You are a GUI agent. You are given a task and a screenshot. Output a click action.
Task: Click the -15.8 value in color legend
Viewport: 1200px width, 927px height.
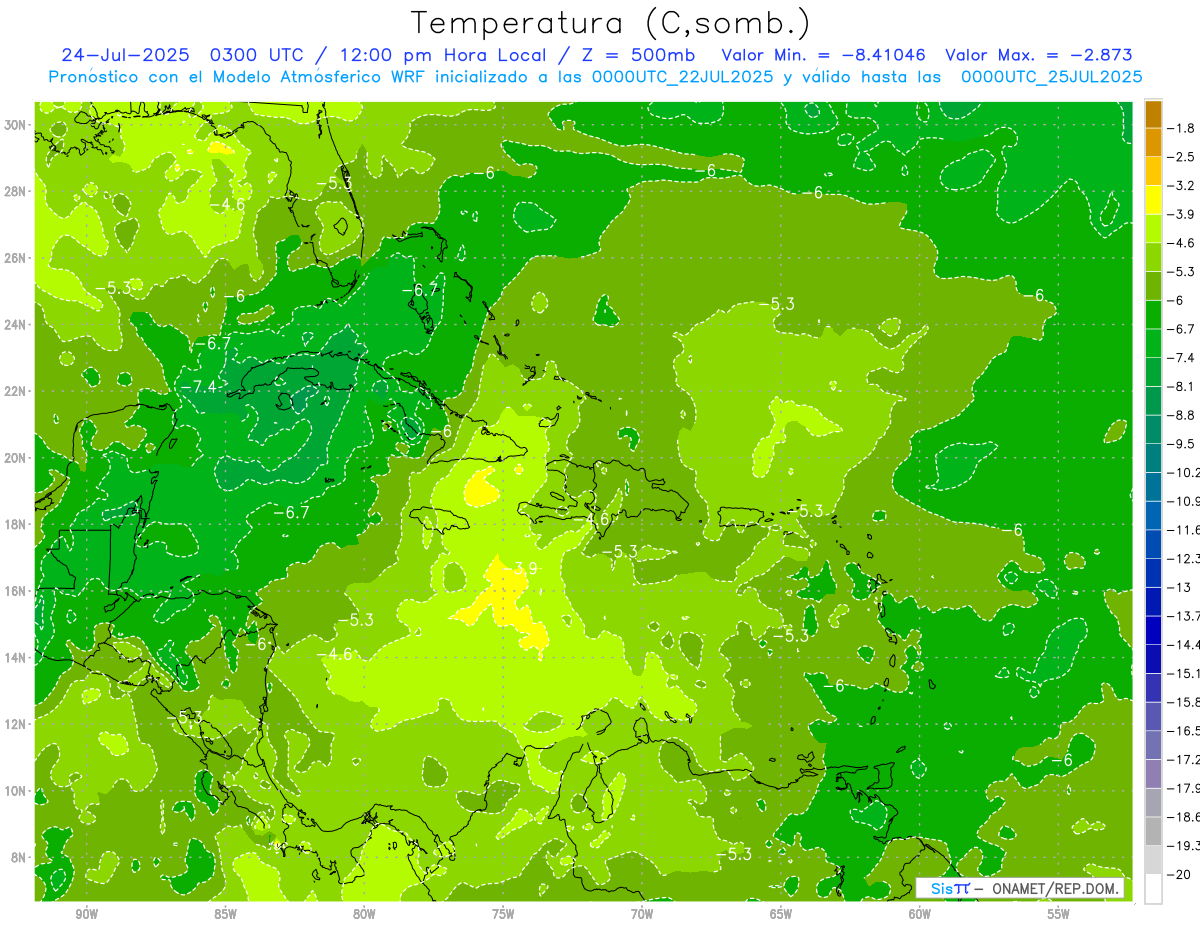click(1184, 702)
